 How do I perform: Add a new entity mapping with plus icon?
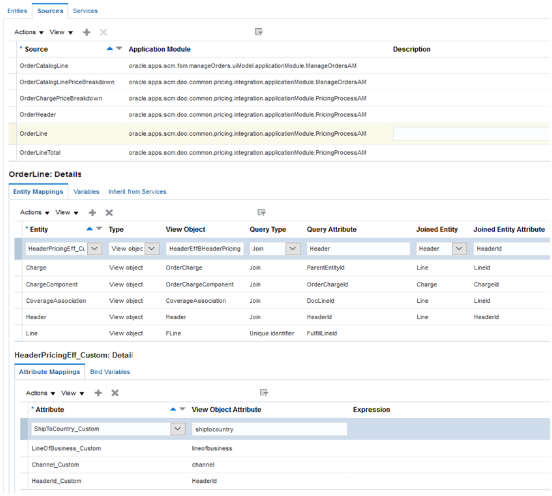click(92, 213)
